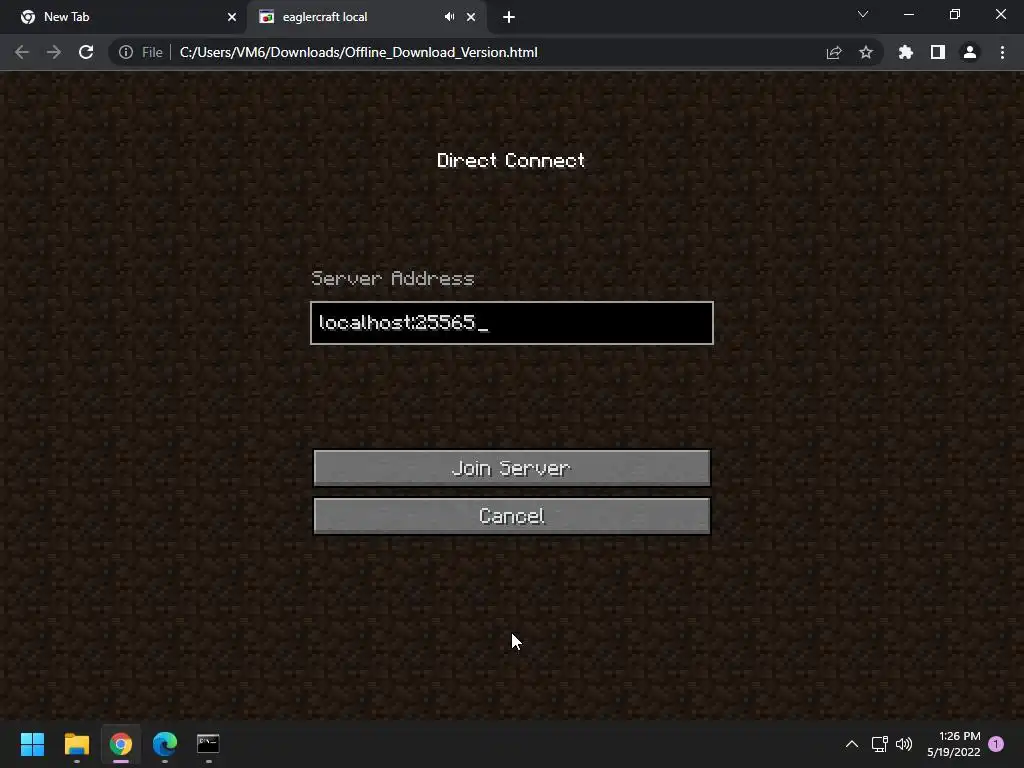The image size is (1024, 768).
Task: Open the Windows Start menu
Action: click(32, 744)
